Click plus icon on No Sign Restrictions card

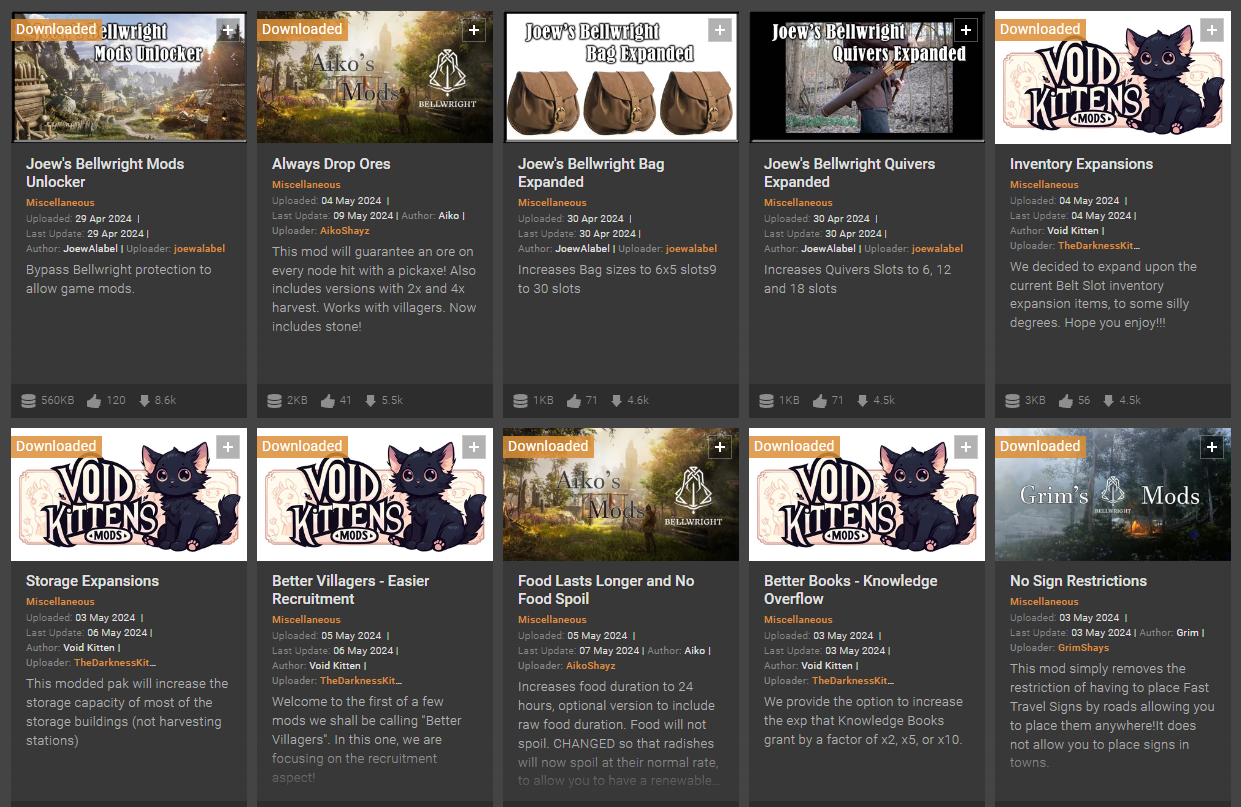pyautogui.click(x=1212, y=448)
